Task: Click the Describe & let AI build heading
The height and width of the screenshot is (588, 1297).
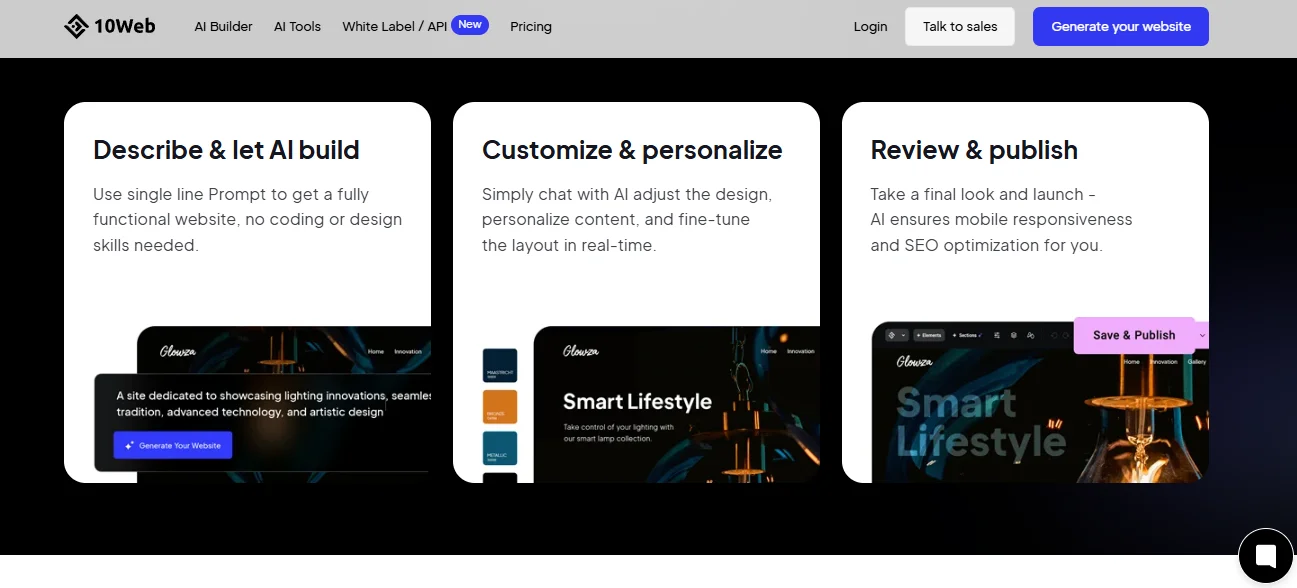Action: coord(226,150)
